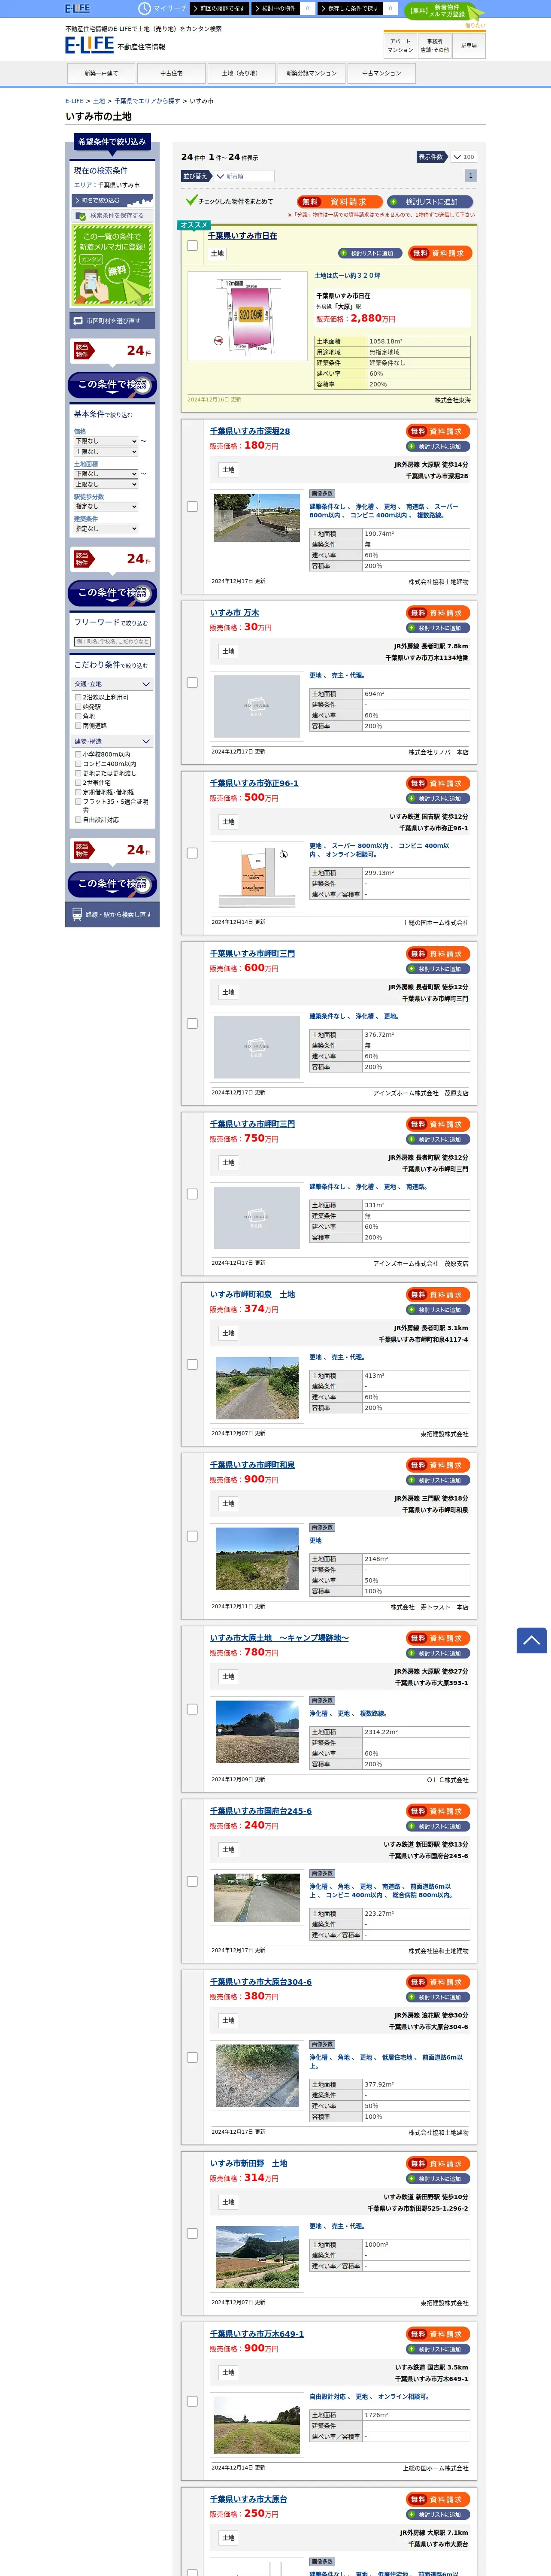Screen dimensions: 551x2576
Task: Switch to 新築一戸建て tab
Action: pos(100,73)
